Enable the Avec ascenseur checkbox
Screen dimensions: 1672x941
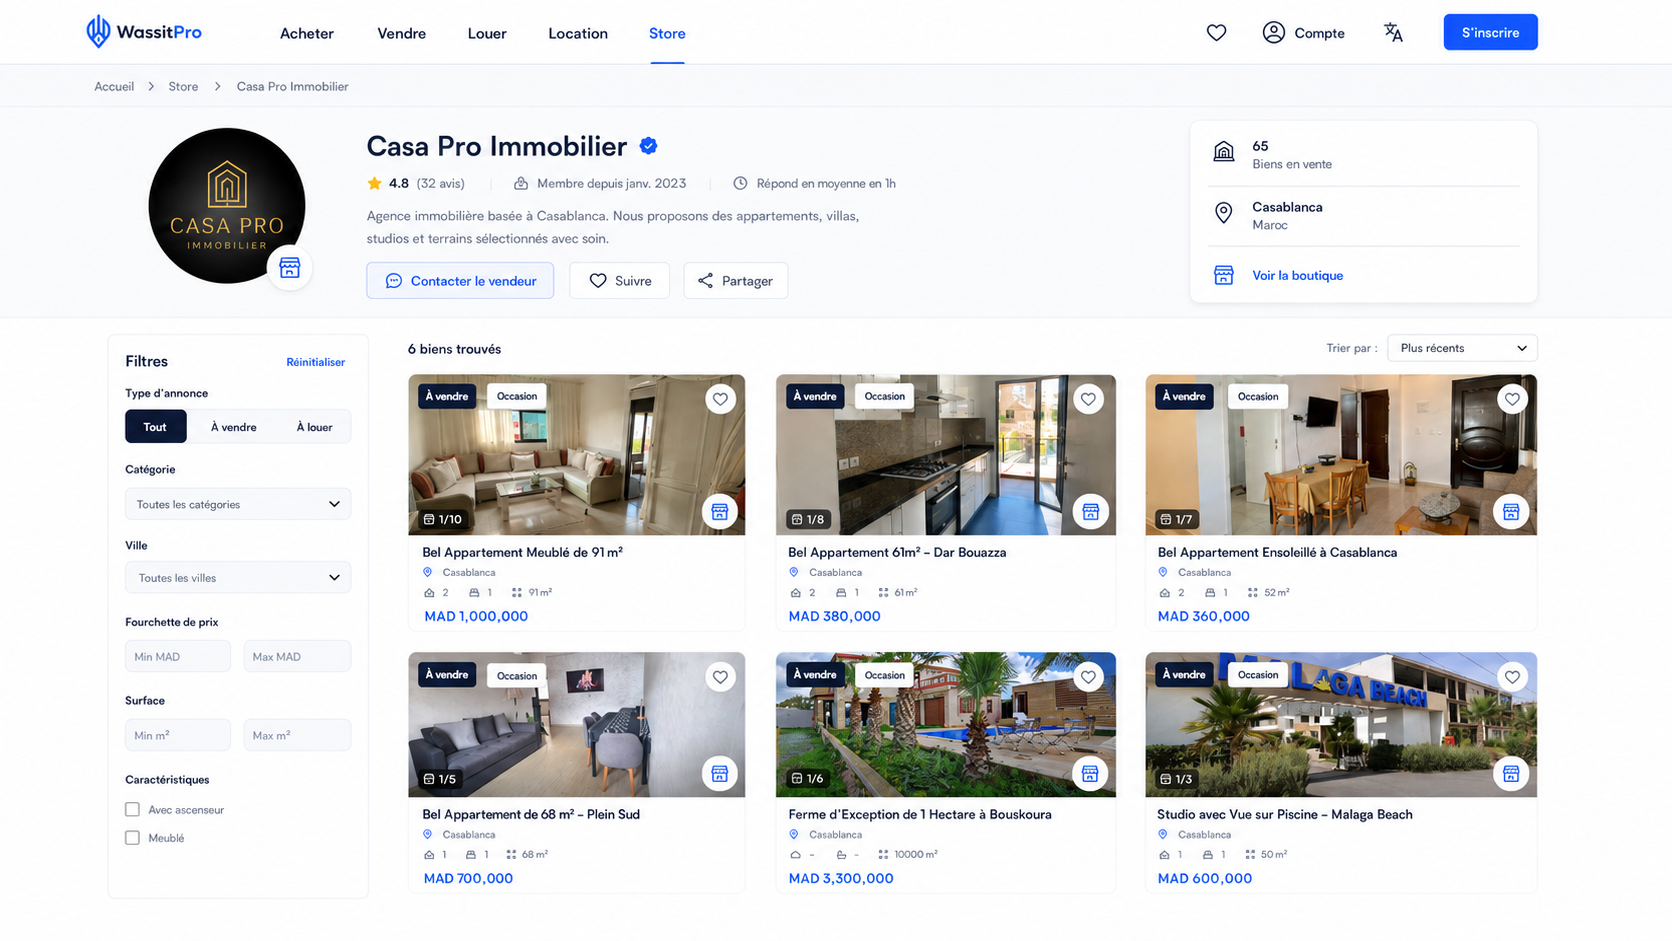click(132, 809)
